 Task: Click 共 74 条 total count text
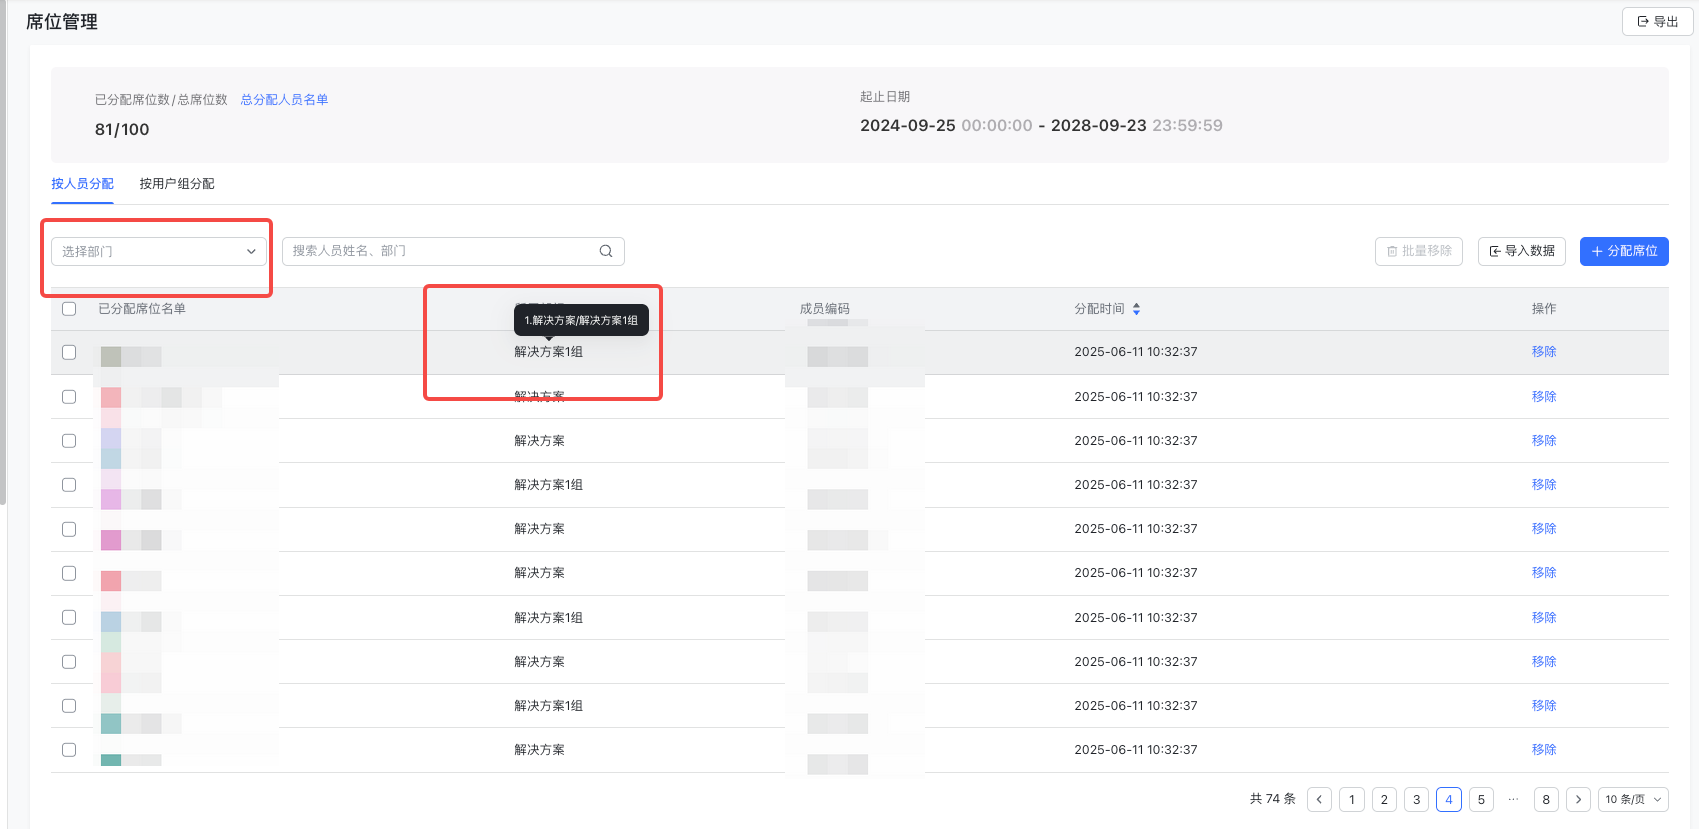tap(1272, 799)
